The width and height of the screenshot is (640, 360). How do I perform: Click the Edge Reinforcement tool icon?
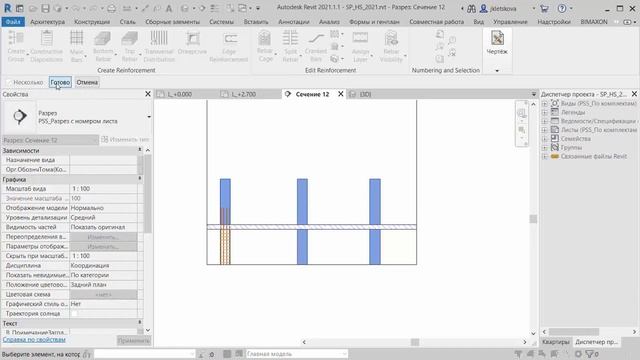230,38
